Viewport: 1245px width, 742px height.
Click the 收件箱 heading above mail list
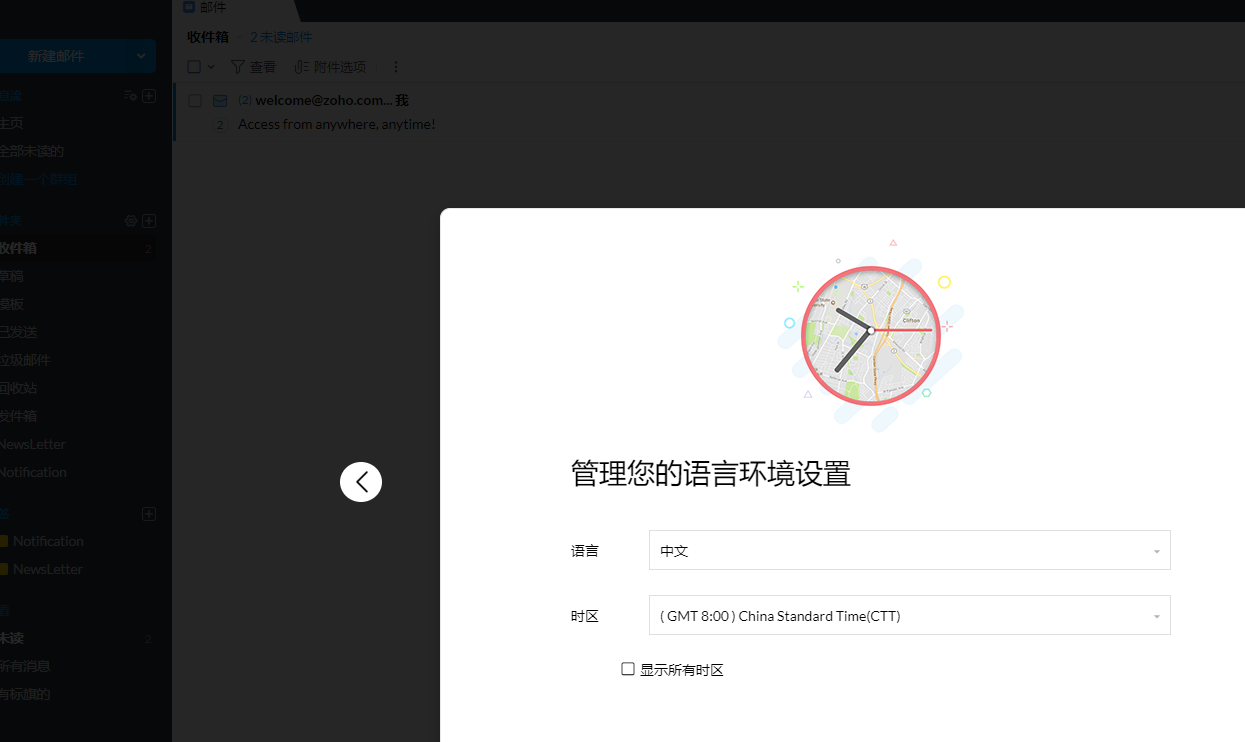[208, 37]
